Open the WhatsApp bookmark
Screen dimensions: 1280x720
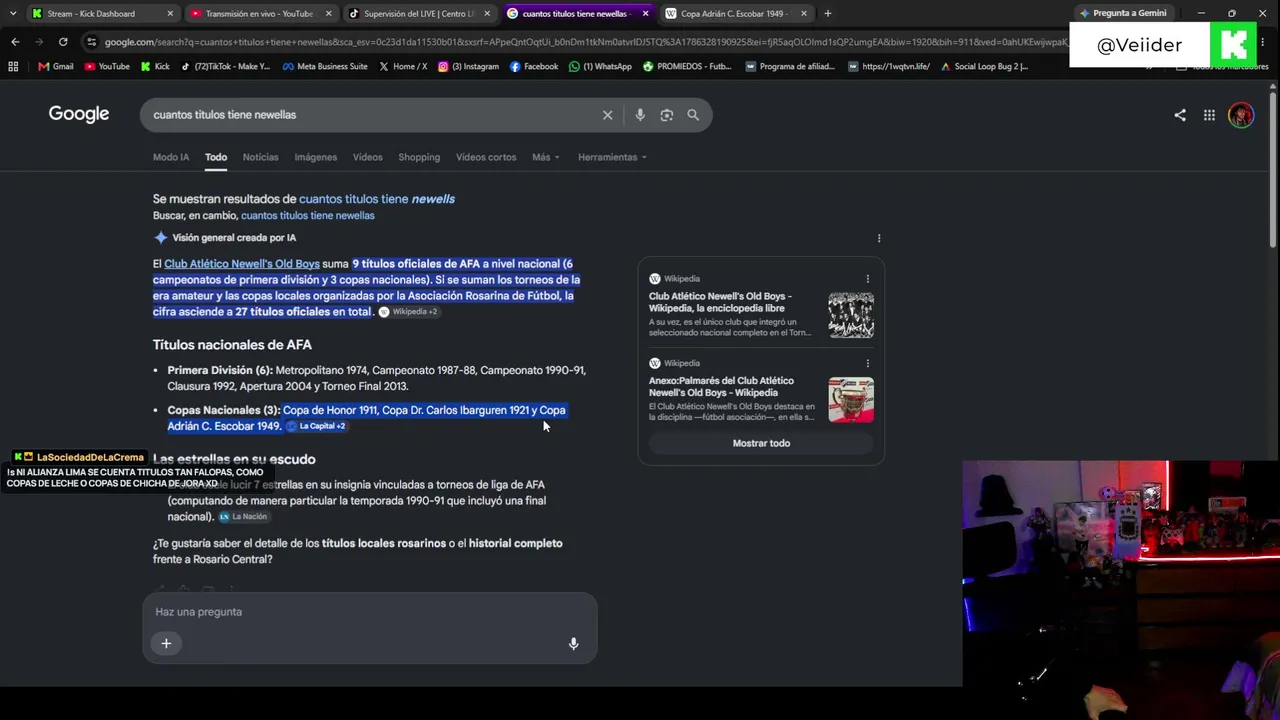600,66
